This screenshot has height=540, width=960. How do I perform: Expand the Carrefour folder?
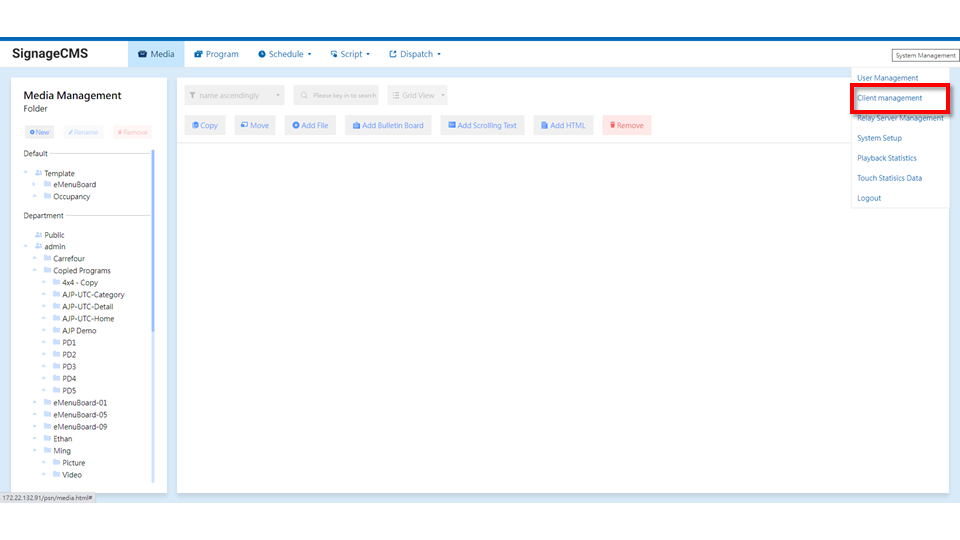35,259
